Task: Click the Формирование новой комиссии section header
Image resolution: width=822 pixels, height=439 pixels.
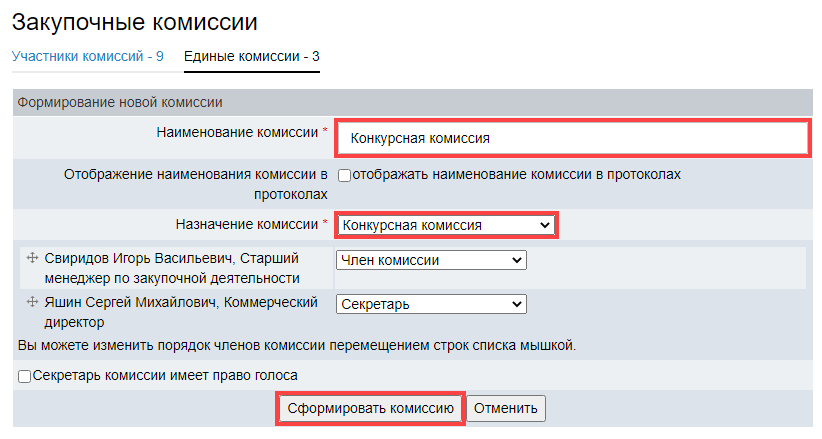Action: point(120,102)
